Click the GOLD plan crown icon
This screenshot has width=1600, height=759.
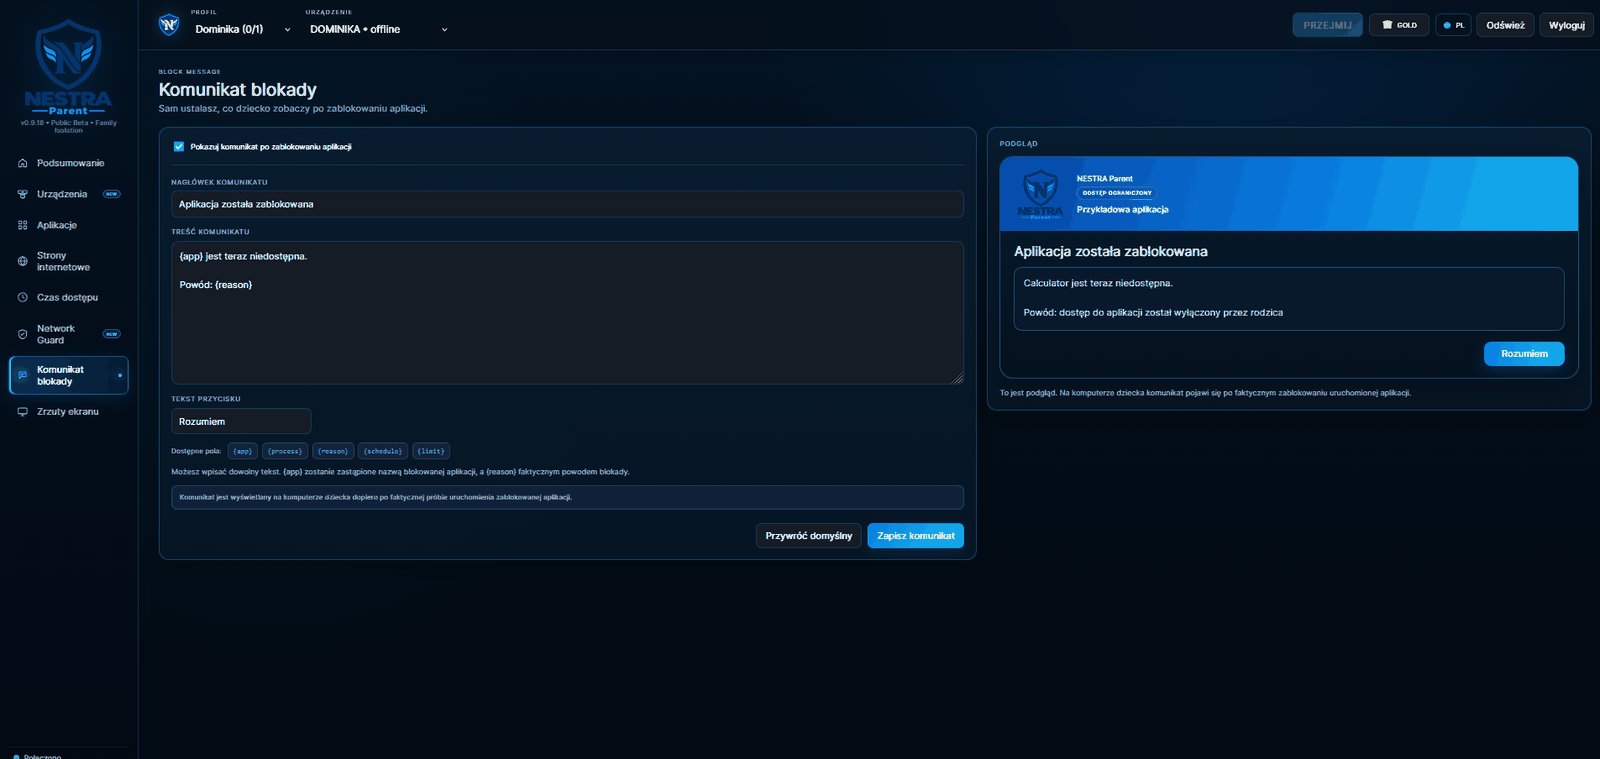tap(1387, 25)
